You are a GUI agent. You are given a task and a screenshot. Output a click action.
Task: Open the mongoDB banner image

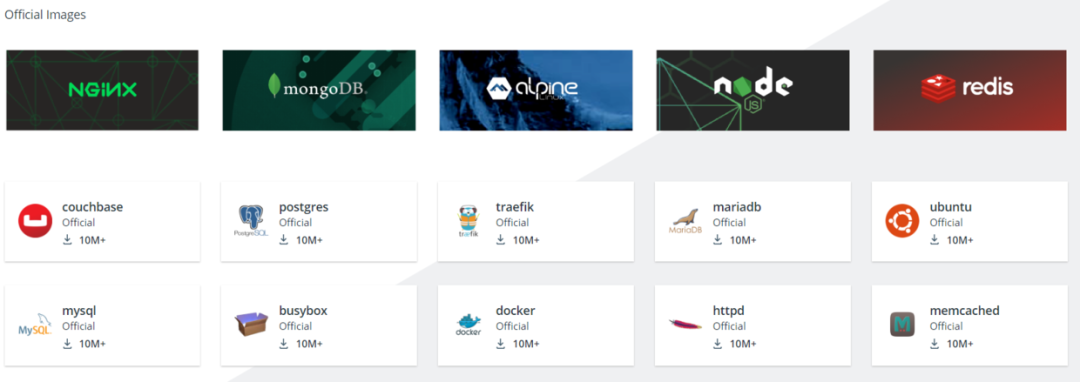[319, 90]
